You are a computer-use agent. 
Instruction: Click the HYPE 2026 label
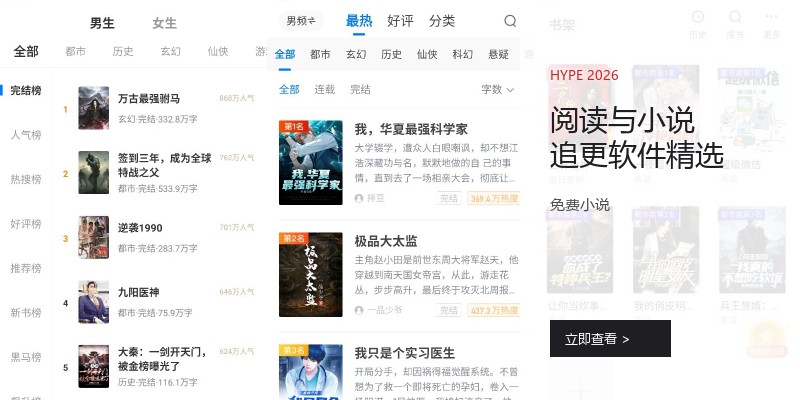(584, 75)
